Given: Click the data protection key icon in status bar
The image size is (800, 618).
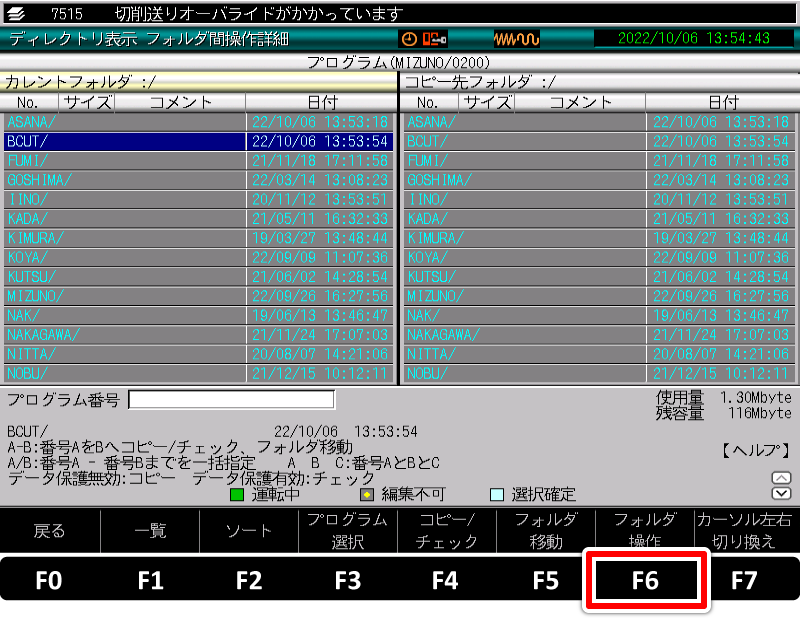Looking at the screenshot, I should pos(434,37).
